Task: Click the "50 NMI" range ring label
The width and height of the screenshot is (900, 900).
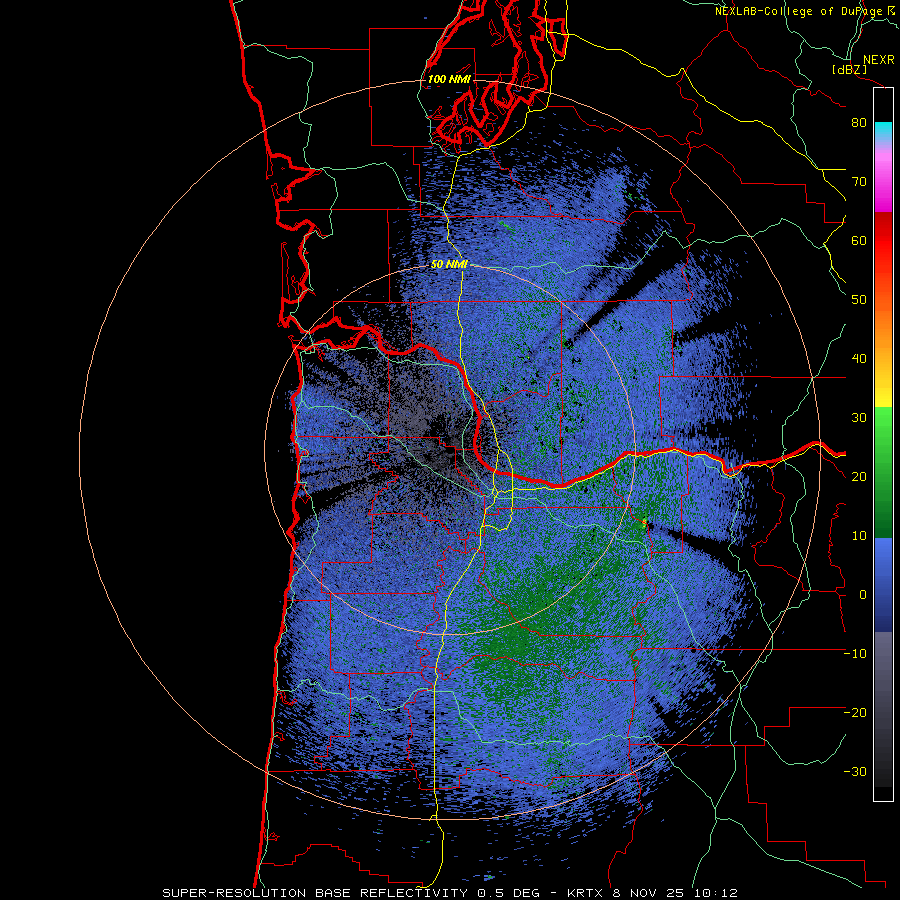Action: tap(449, 265)
